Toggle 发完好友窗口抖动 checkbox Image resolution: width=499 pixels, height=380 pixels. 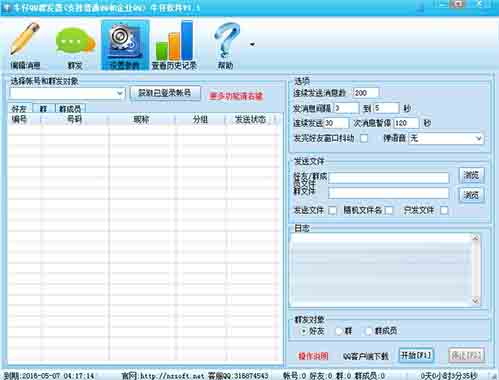[x=364, y=138]
